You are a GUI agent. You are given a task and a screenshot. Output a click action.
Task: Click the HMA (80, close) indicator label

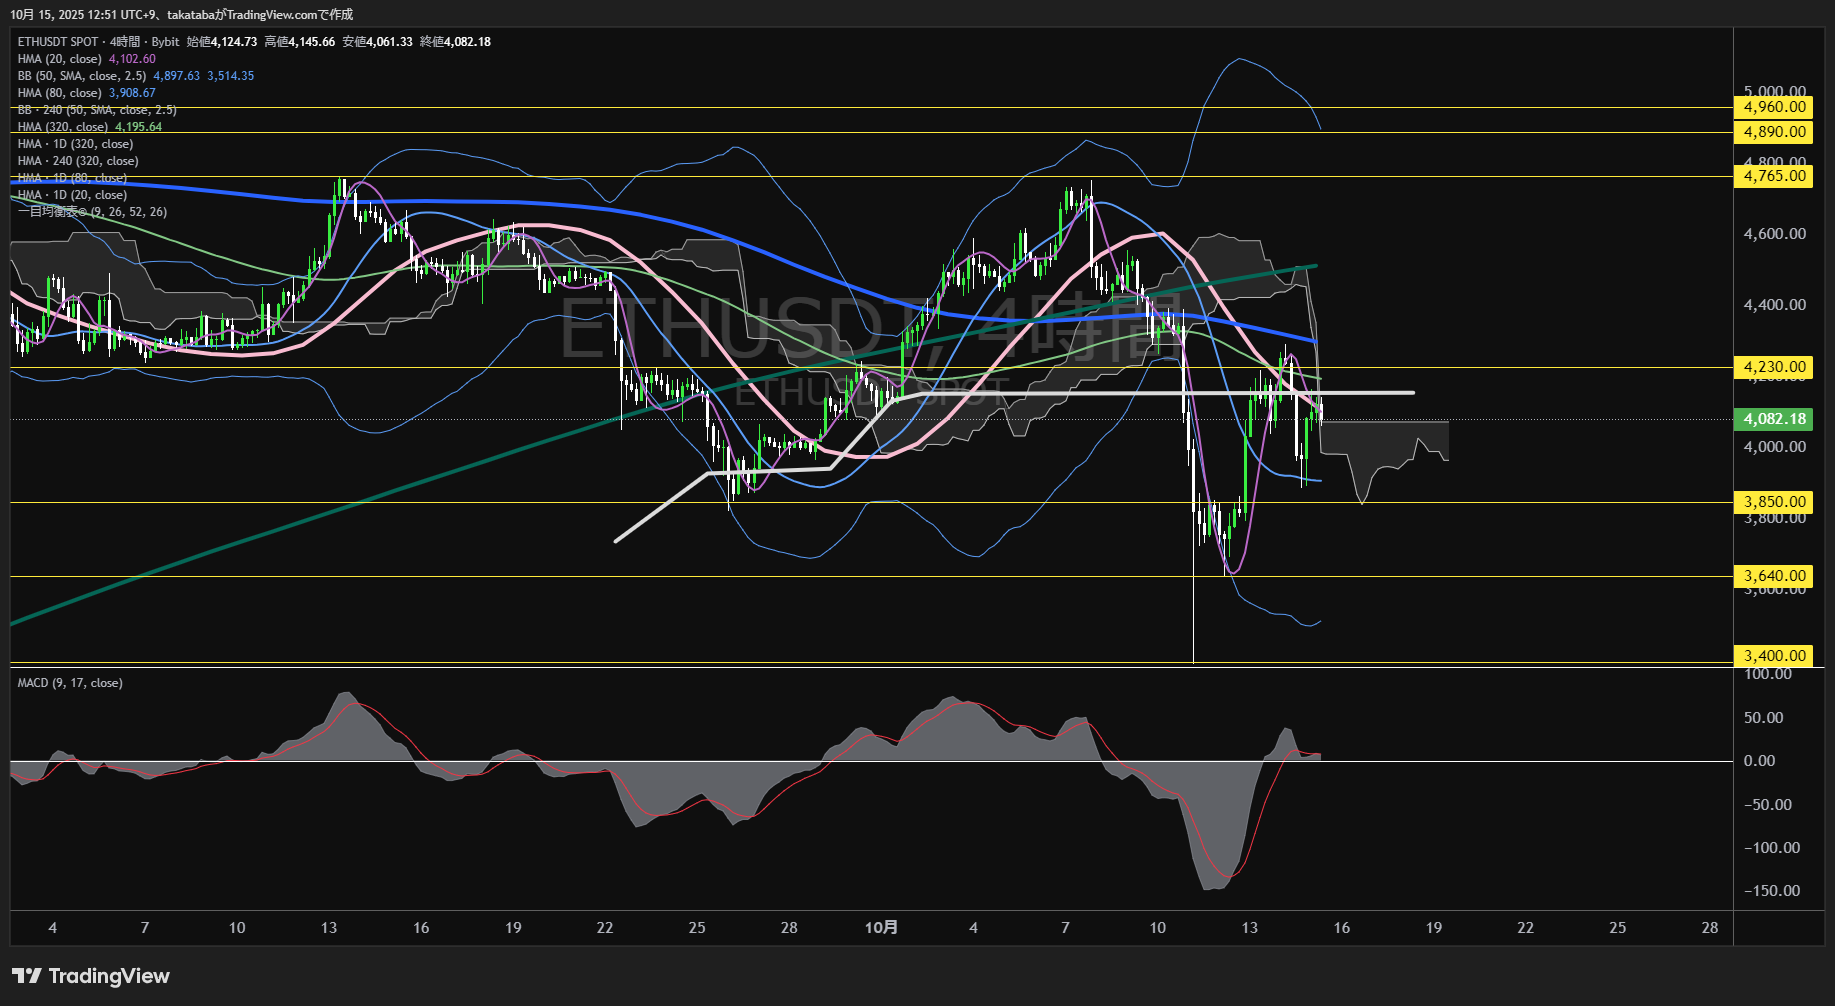pos(60,93)
